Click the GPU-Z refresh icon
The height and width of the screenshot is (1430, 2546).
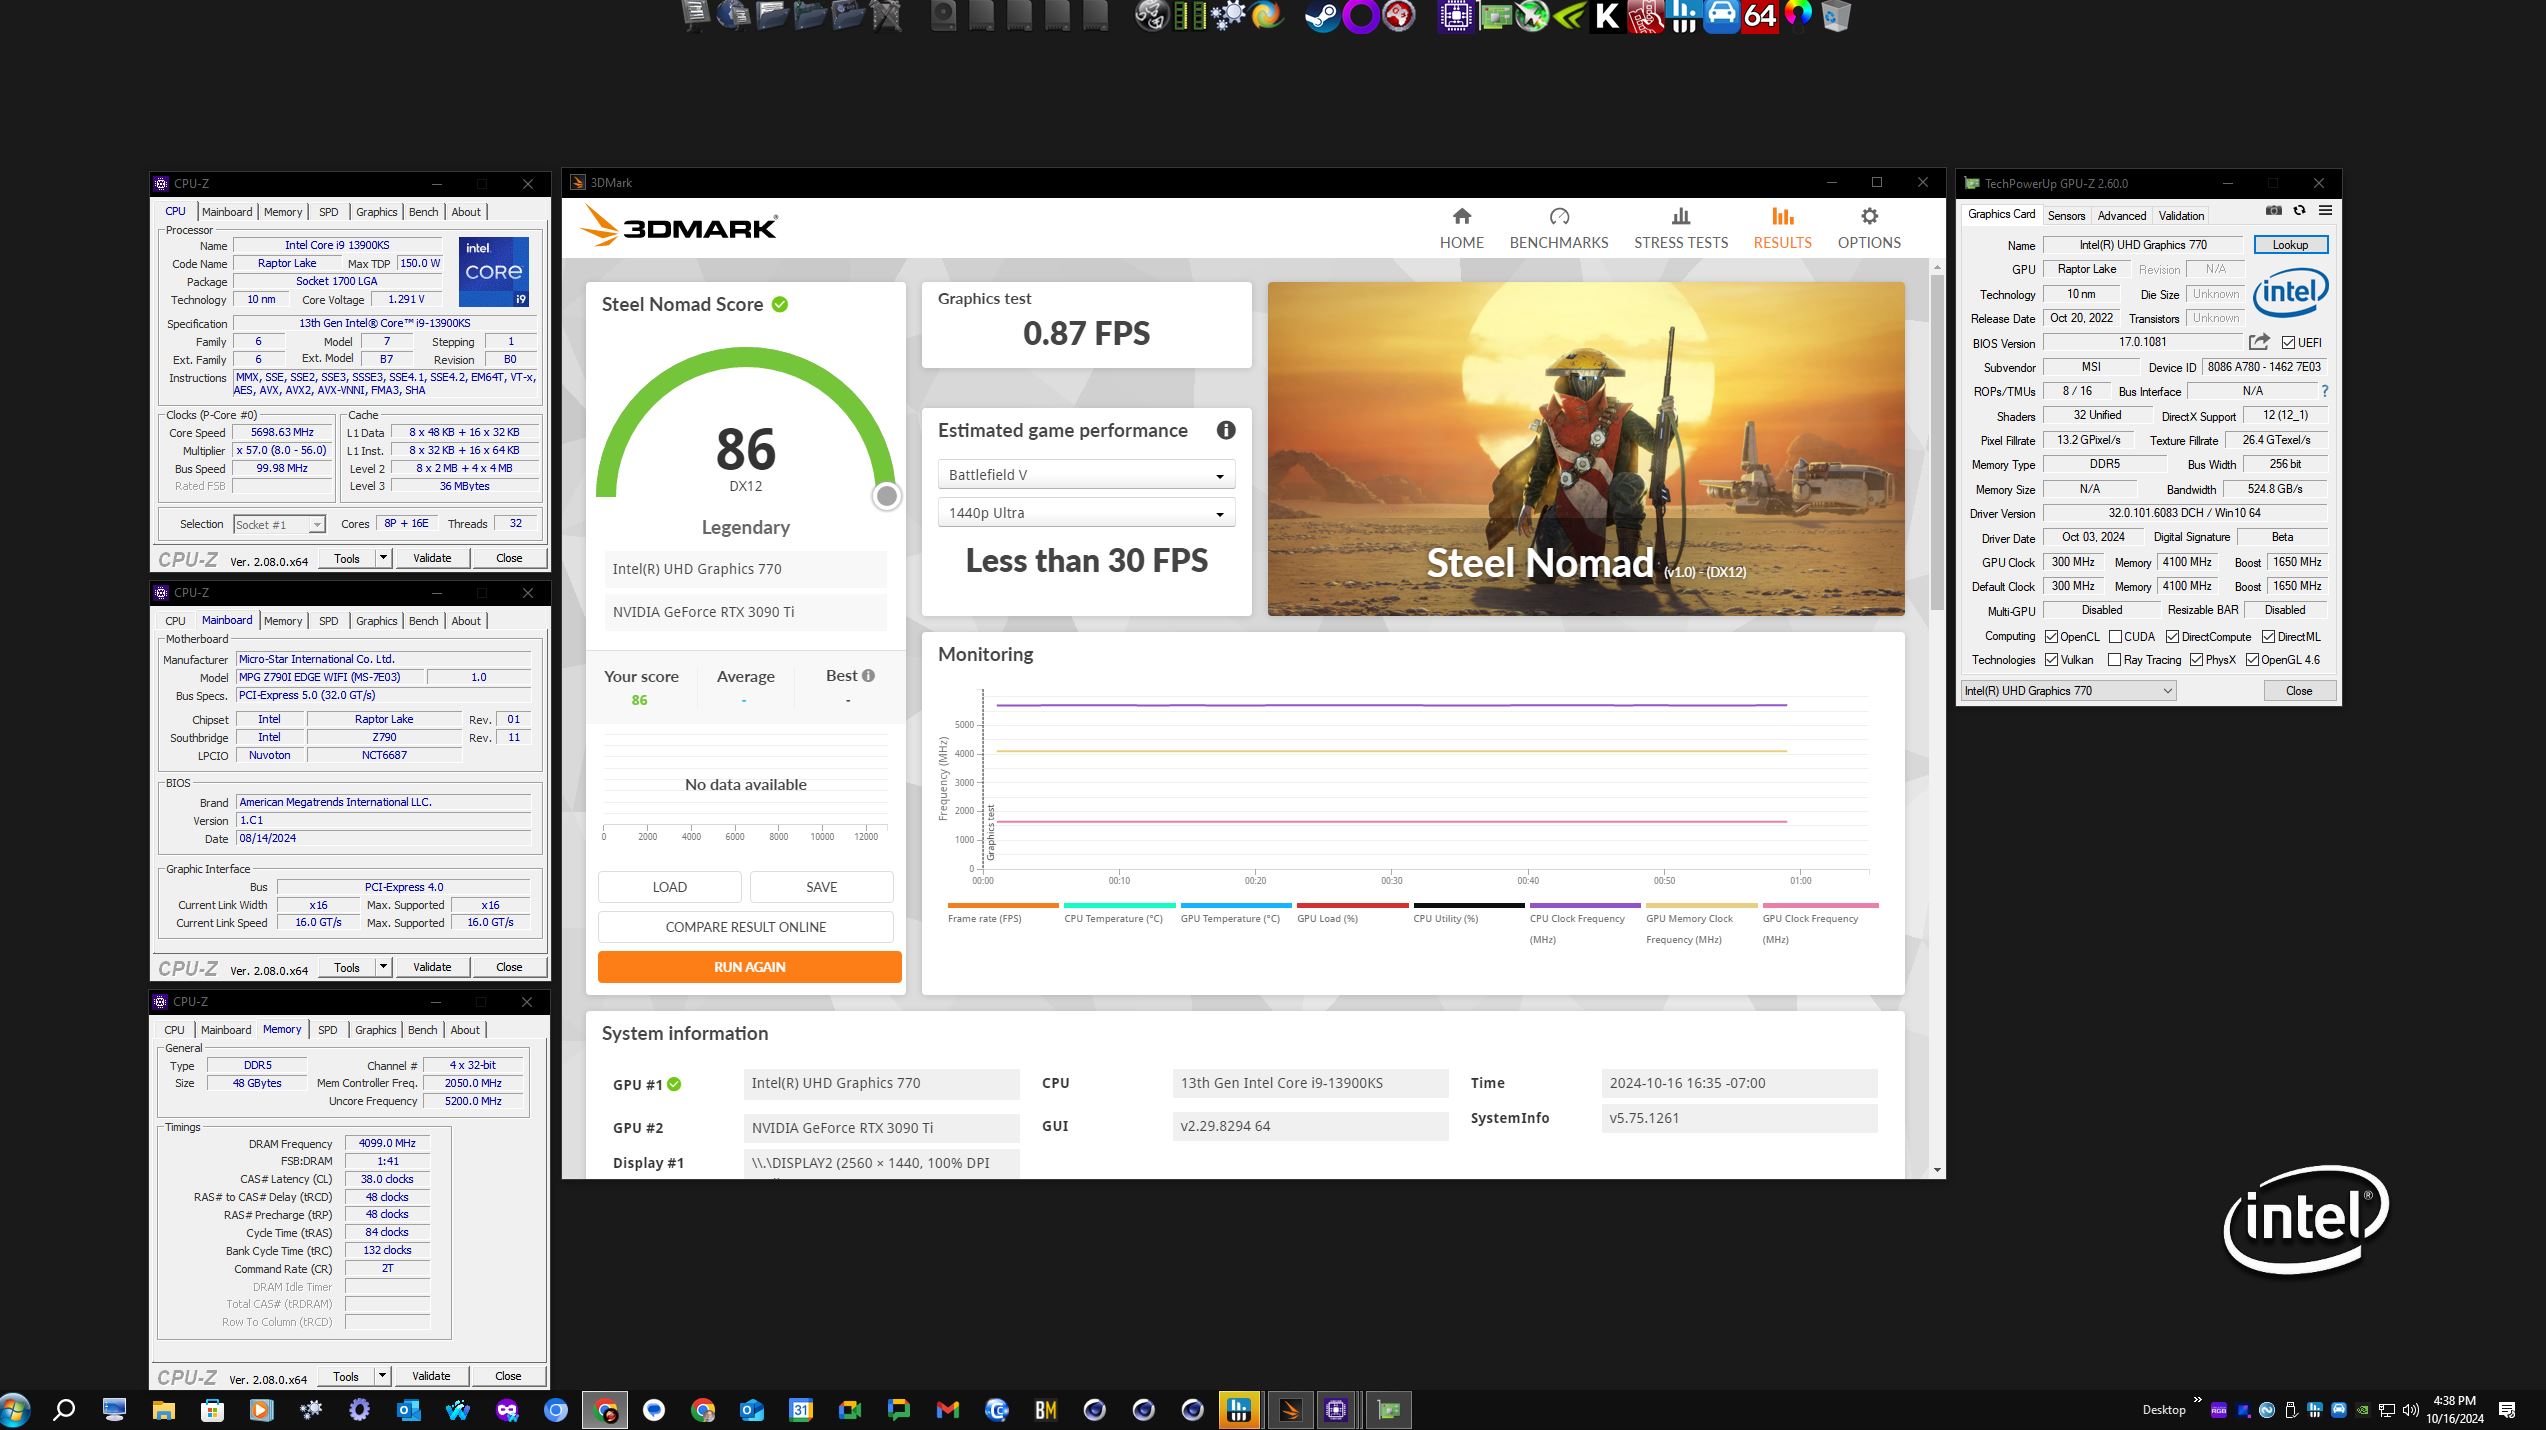click(x=2299, y=211)
